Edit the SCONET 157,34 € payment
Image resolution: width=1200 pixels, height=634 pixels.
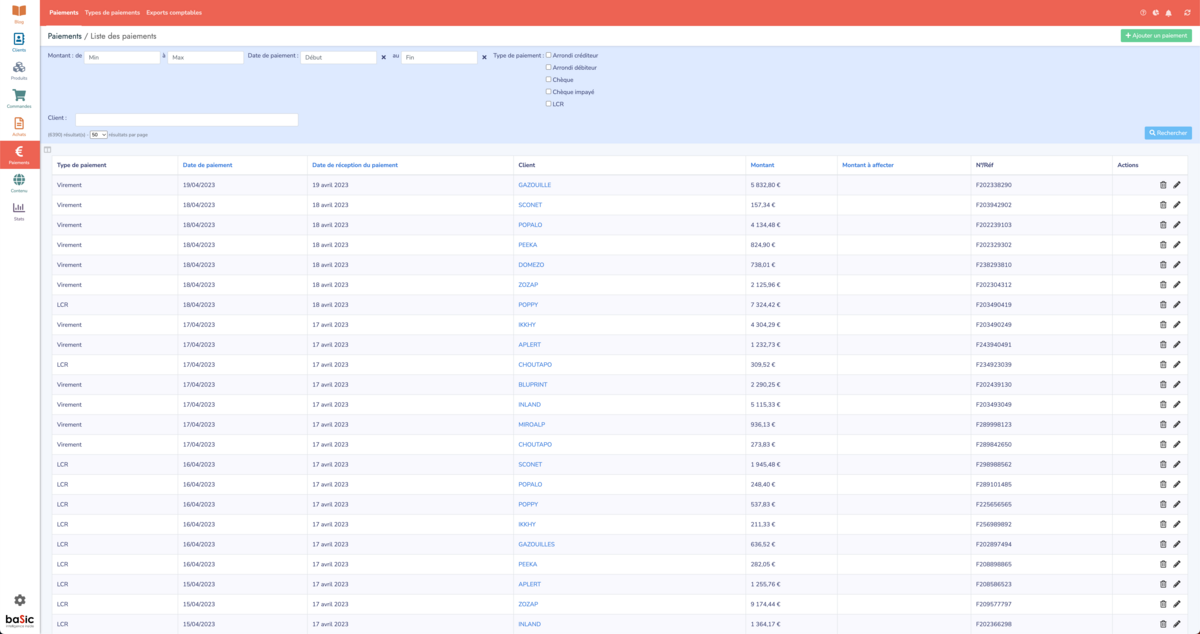pyautogui.click(x=1177, y=205)
